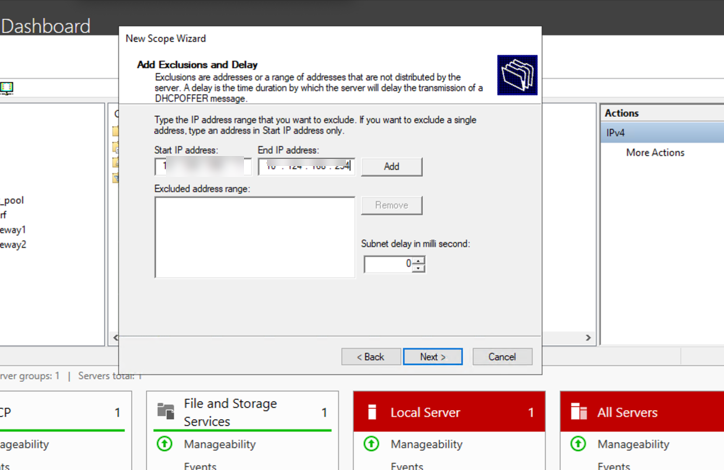Go Back to the previous wizard page
The height and width of the screenshot is (470, 724).
click(x=371, y=357)
